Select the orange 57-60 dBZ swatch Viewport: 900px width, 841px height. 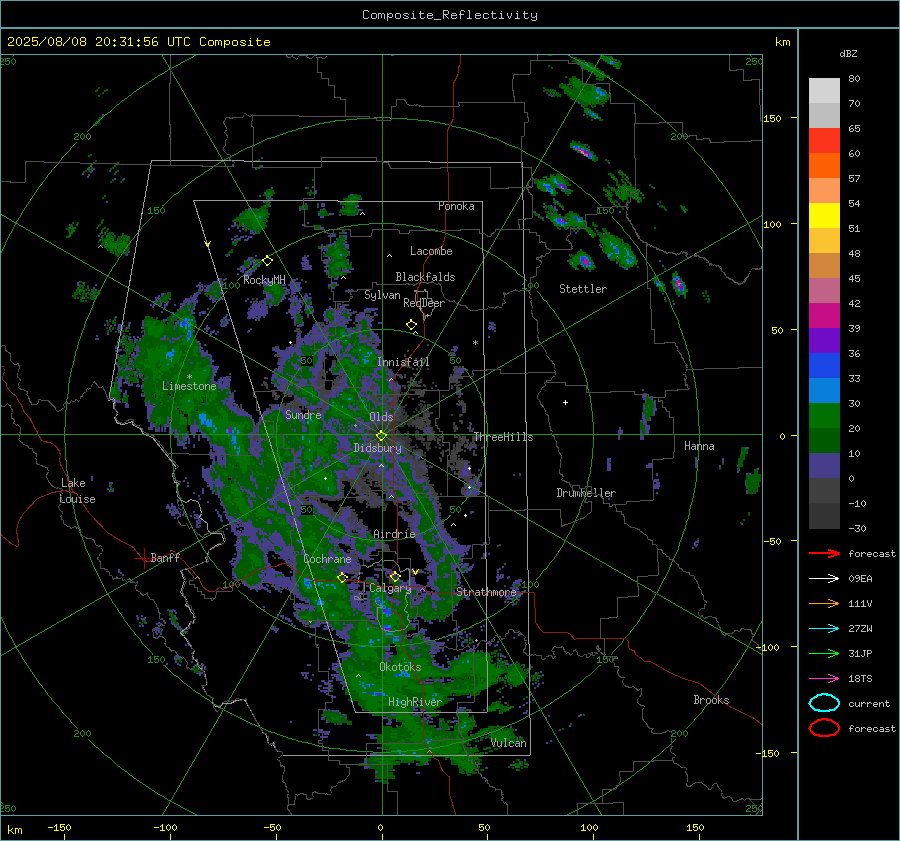coord(824,166)
